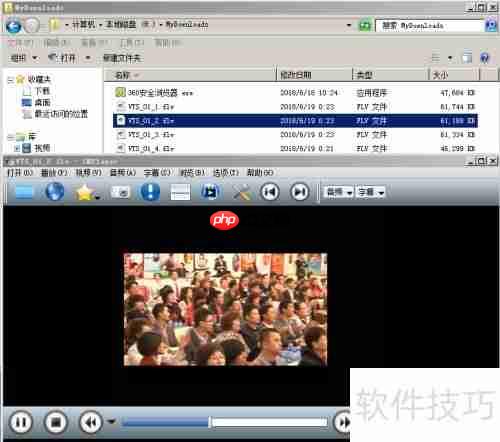Sort by the 类型 column header
Image resolution: width=500 pixels, height=442 pixels.
(x=390, y=75)
